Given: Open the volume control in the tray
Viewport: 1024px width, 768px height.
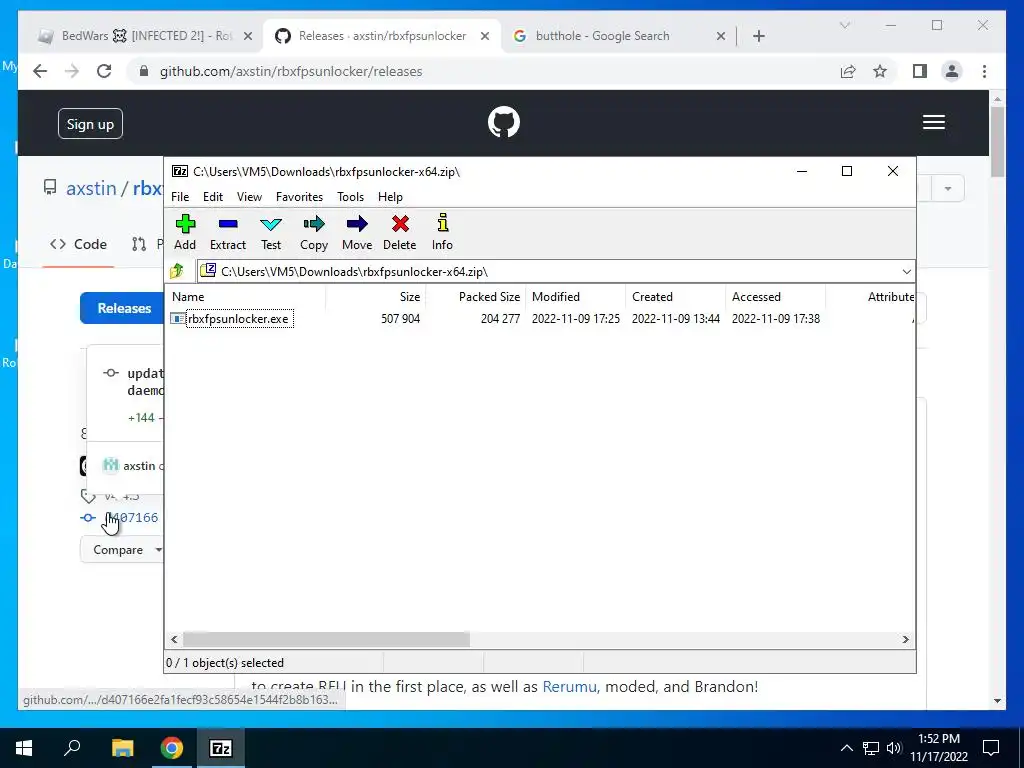Looking at the screenshot, I should (894, 748).
